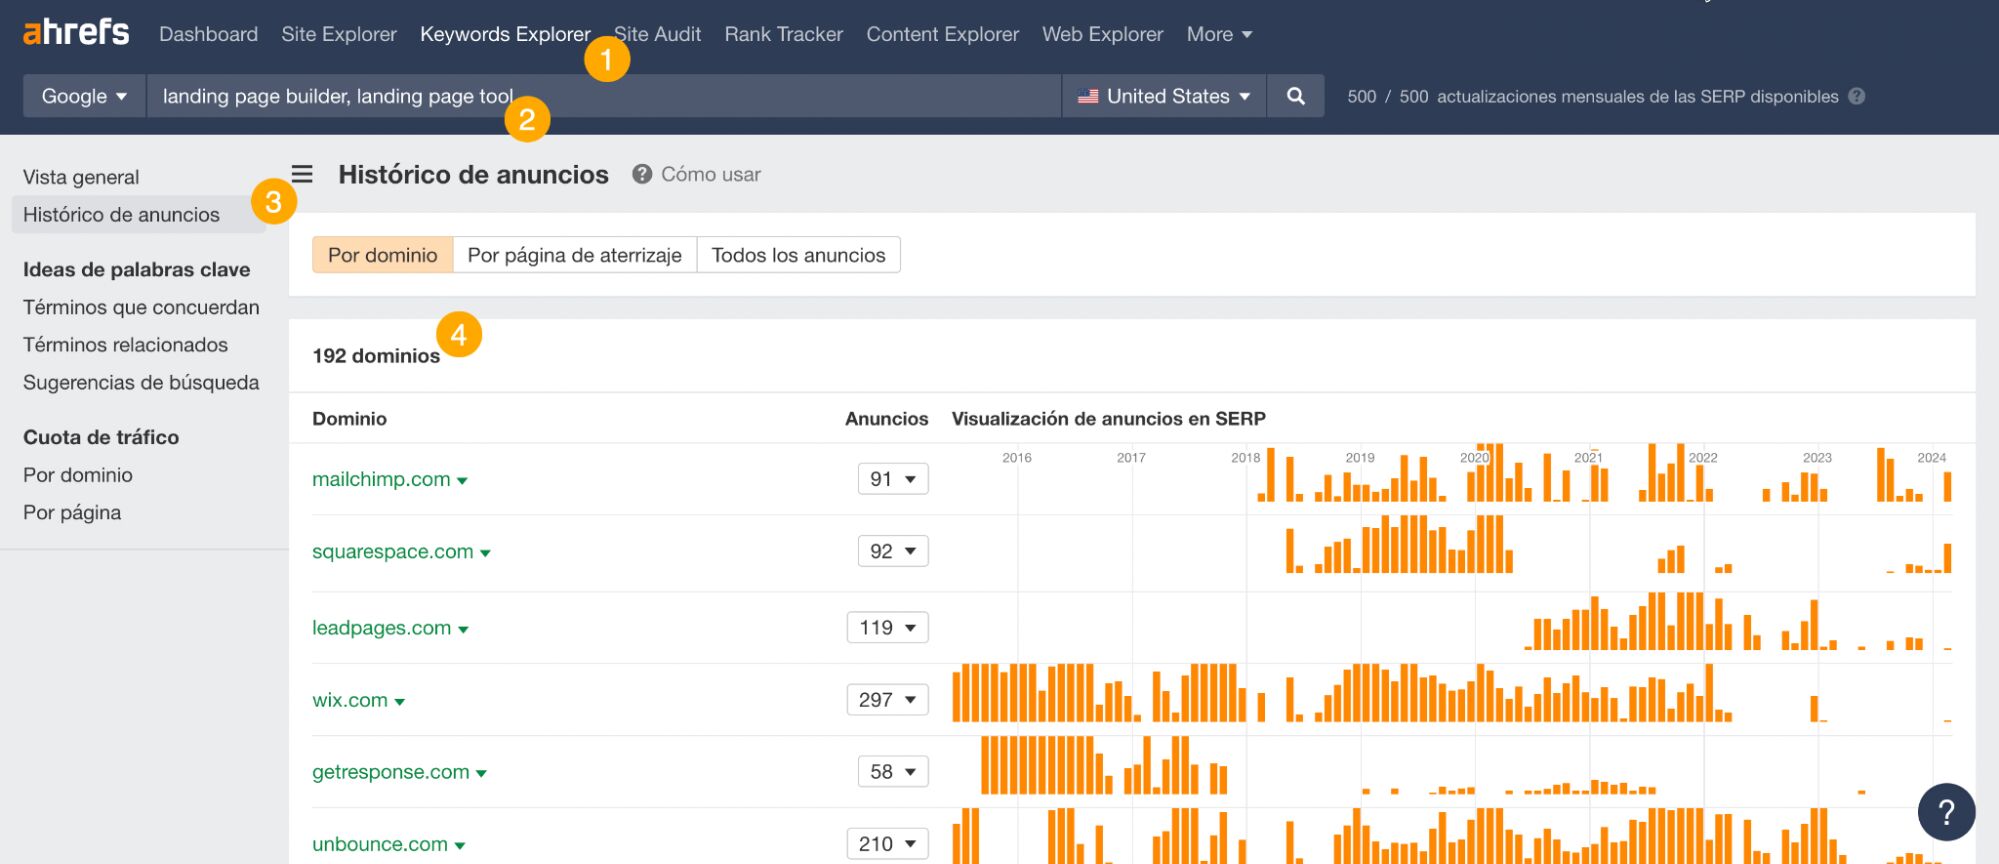
Task: Open Términos relacionados
Action: [125, 345]
